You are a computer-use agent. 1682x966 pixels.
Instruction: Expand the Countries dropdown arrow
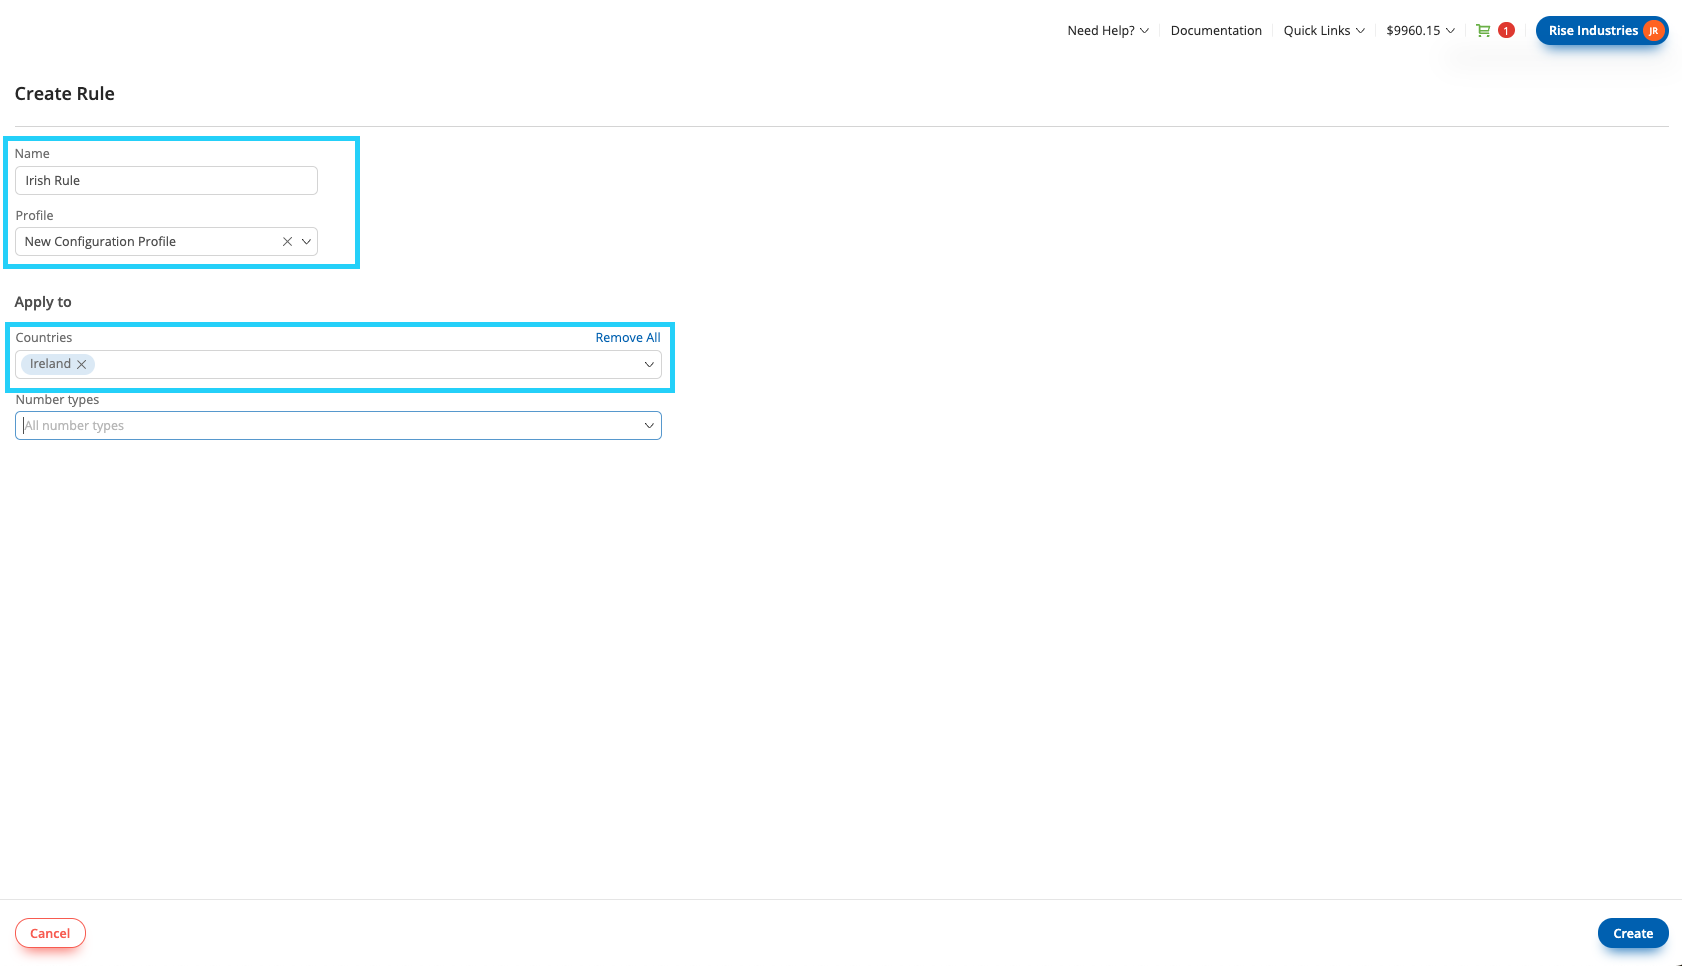[649, 364]
